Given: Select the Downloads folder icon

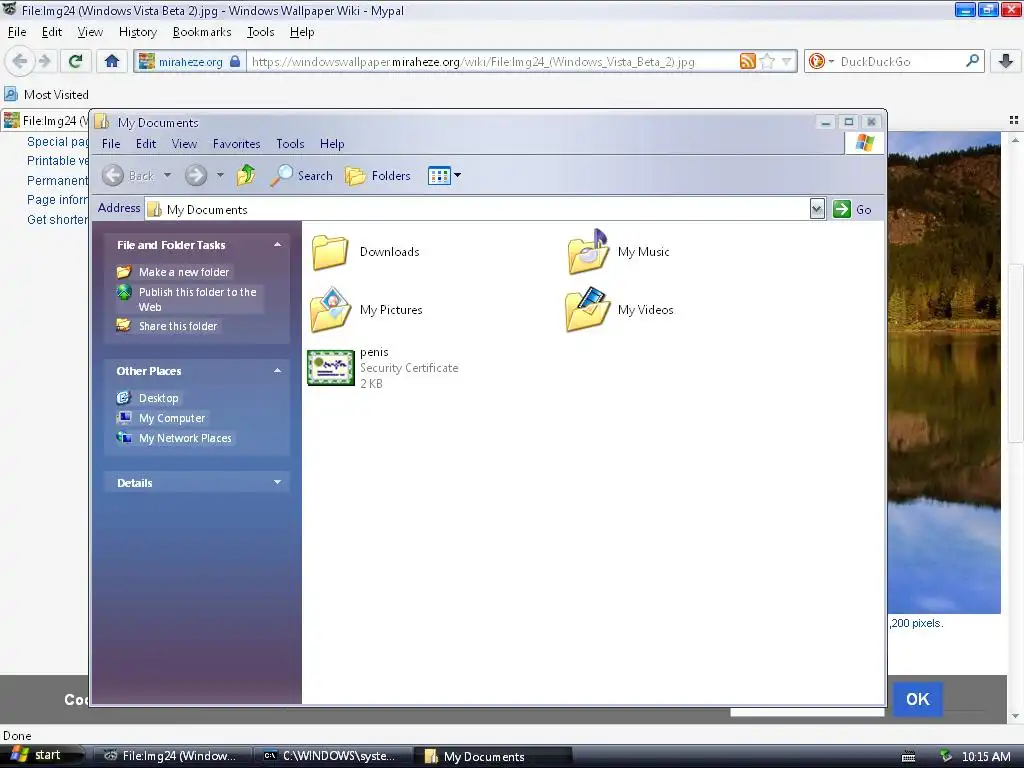Looking at the screenshot, I should pos(330,251).
